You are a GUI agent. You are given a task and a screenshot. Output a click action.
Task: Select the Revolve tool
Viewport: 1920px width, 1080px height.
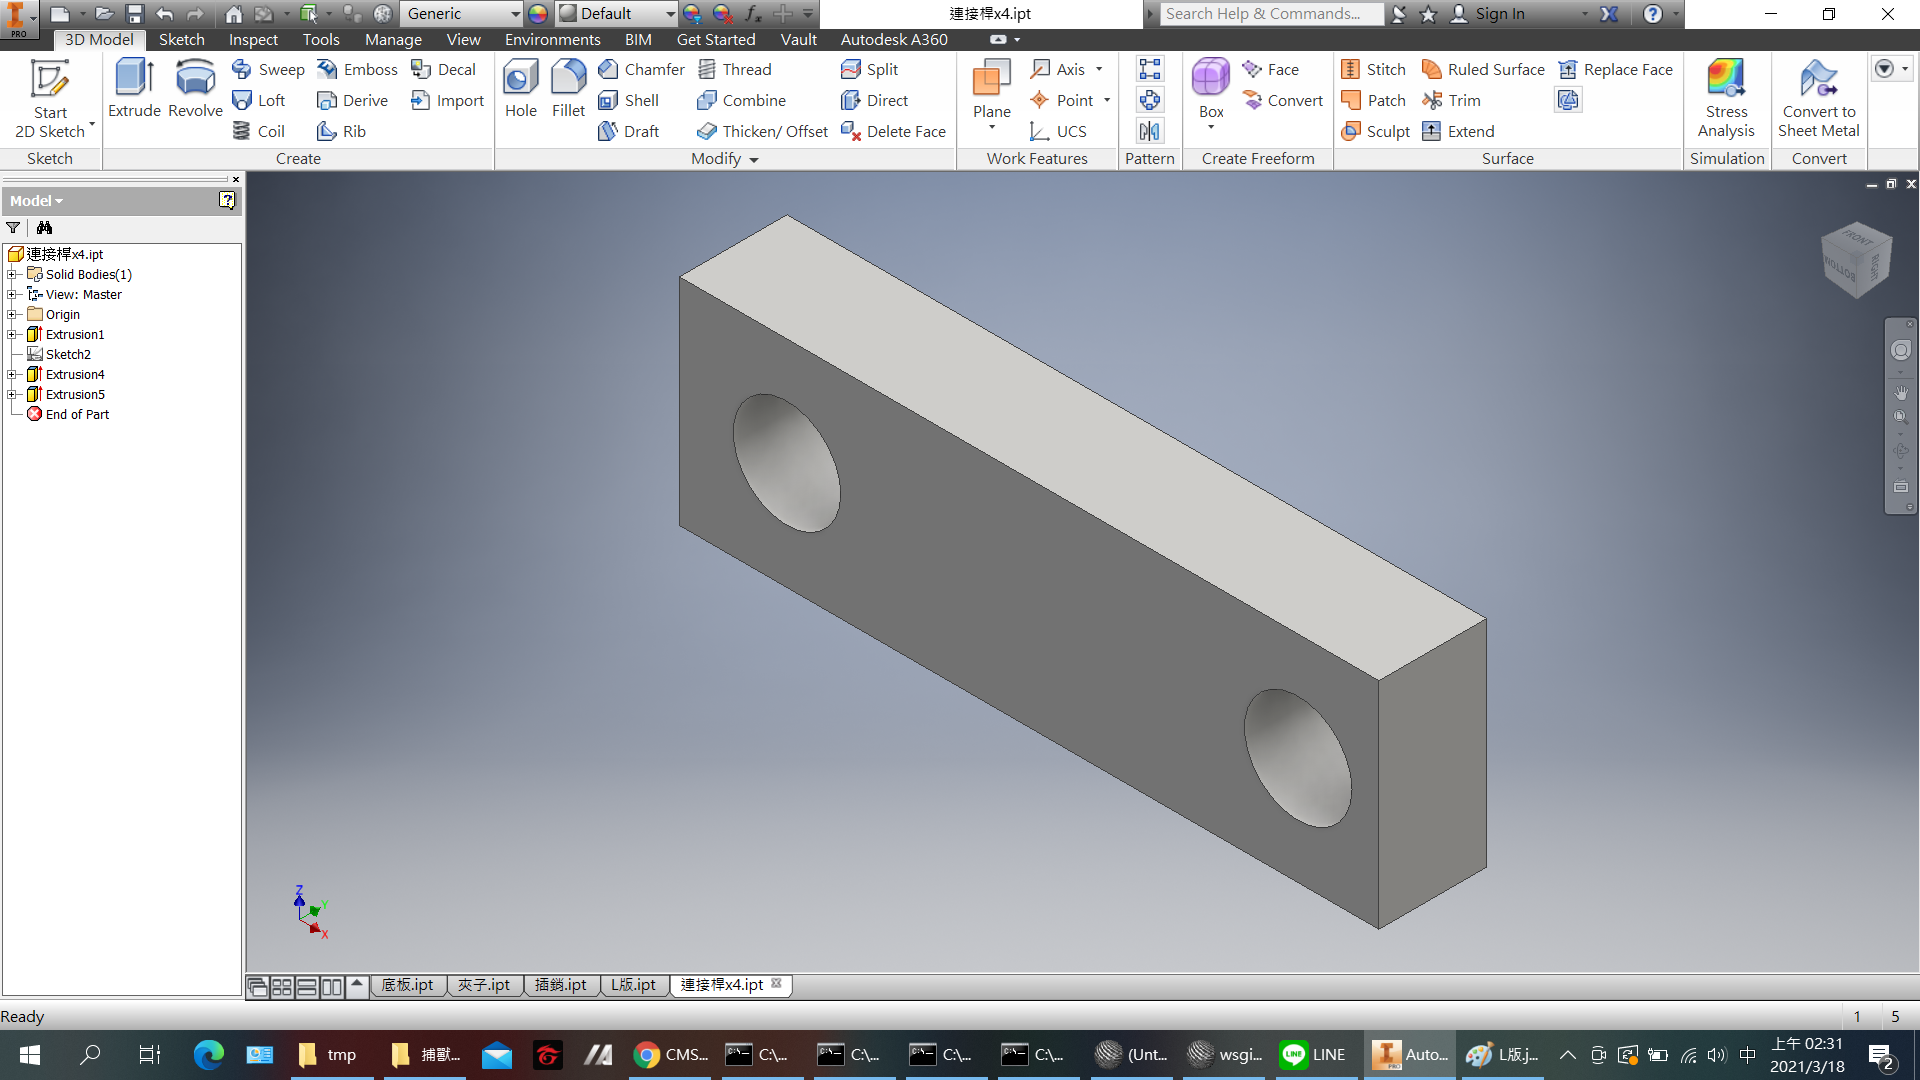coord(195,89)
